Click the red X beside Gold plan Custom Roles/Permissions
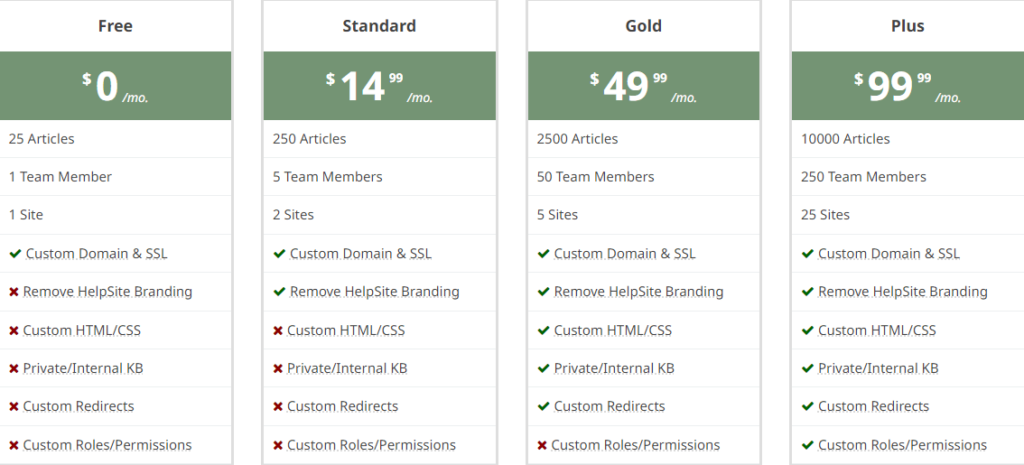The width and height of the screenshot is (1024, 465). click(x=542, y=445)
